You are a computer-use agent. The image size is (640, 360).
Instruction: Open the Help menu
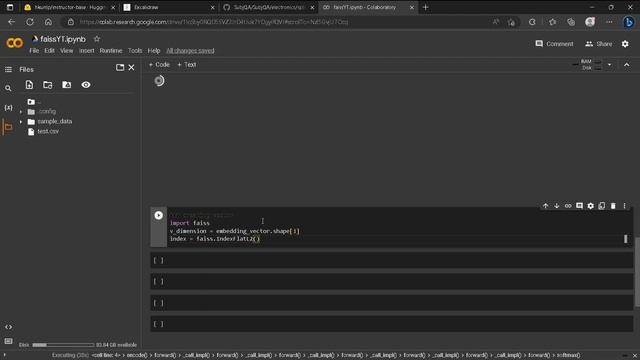[154, 51]
